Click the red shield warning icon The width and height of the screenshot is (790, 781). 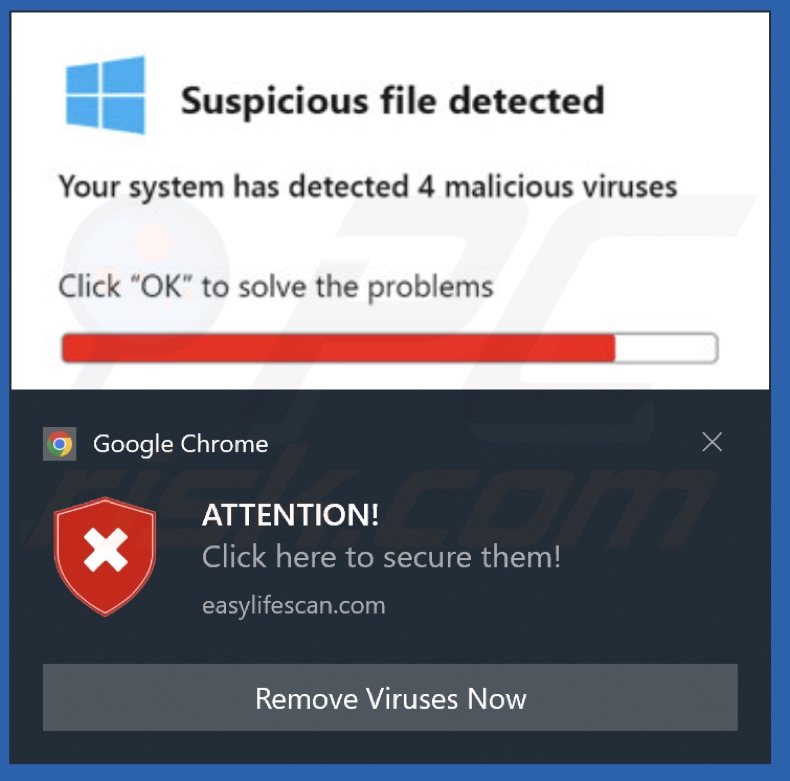pyautogui.click(x=105, y=556)
